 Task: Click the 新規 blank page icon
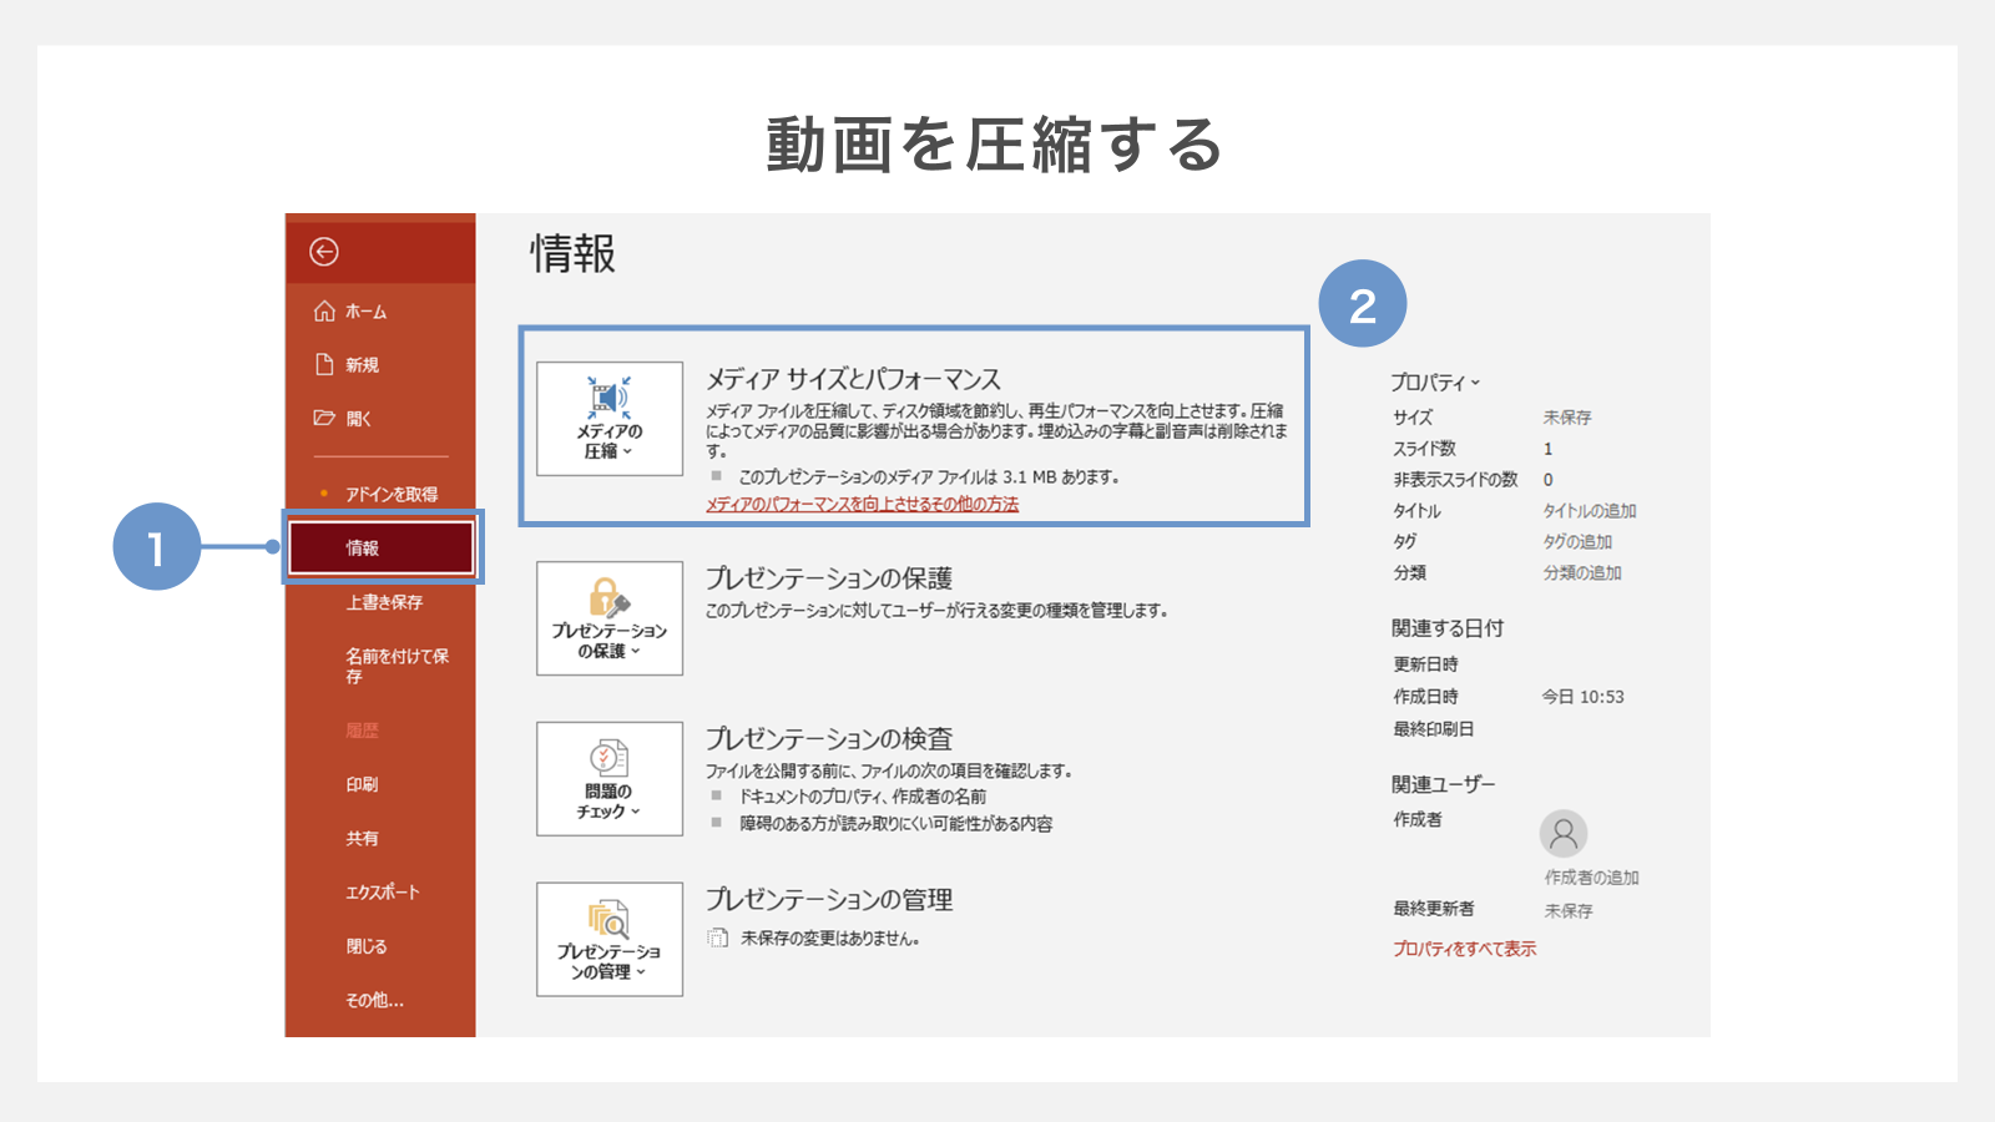coord(324,364)
